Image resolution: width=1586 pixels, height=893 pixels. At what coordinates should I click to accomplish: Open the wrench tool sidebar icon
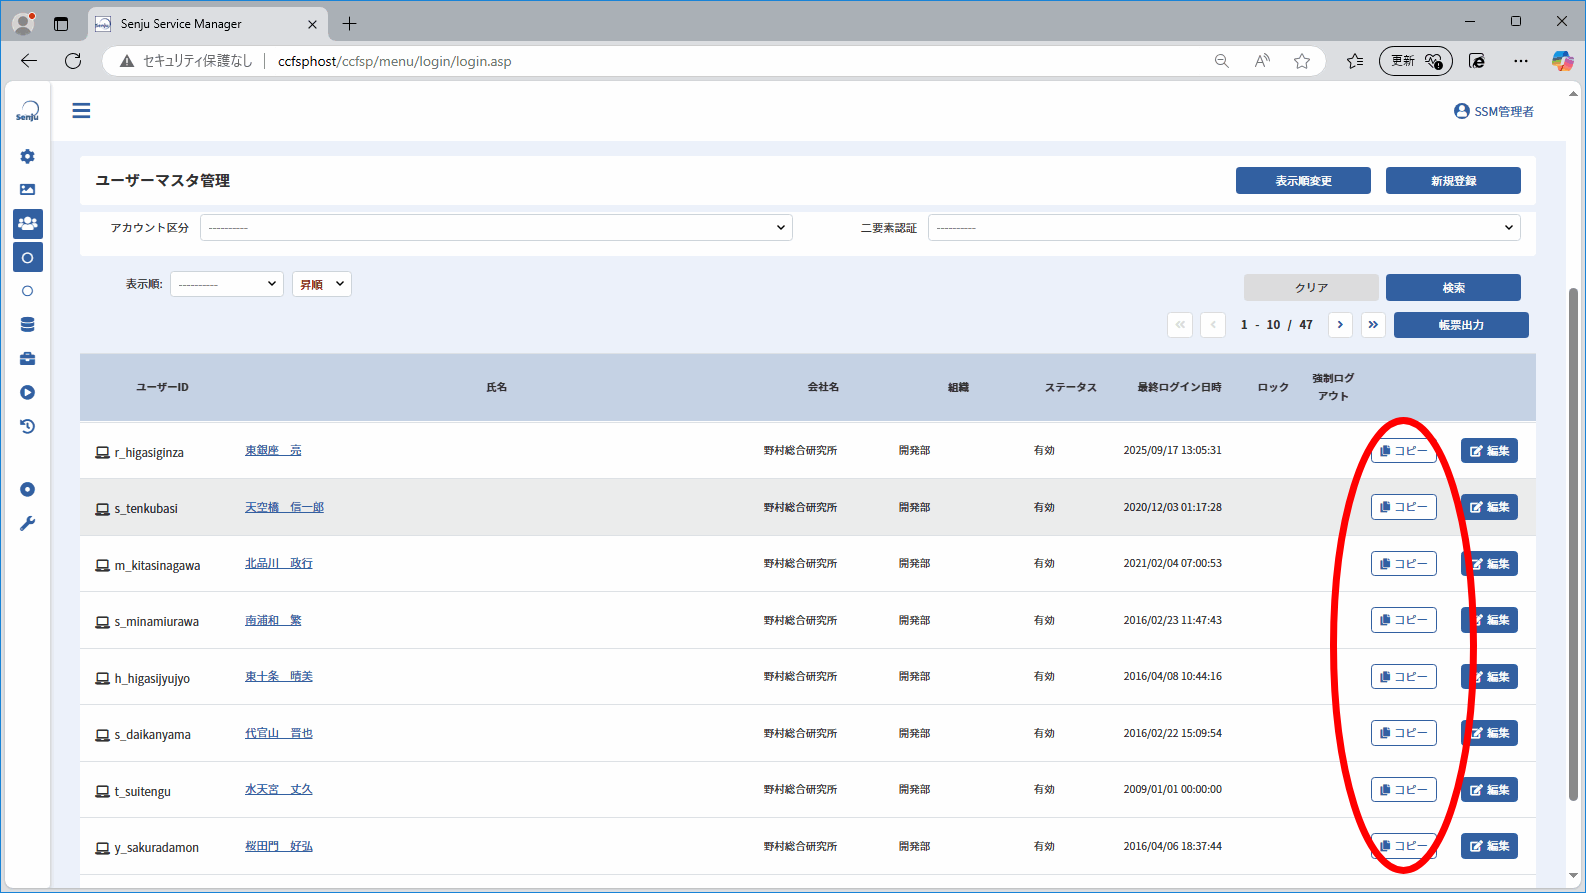[x=28, y=523]
